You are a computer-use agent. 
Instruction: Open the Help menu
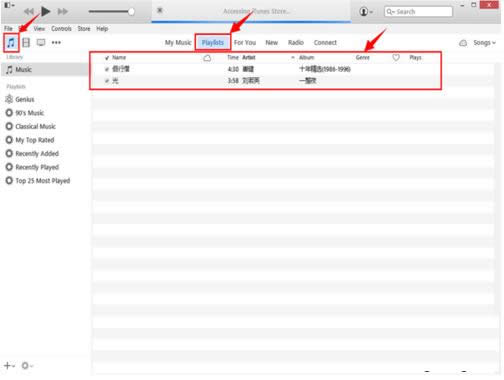102,29
